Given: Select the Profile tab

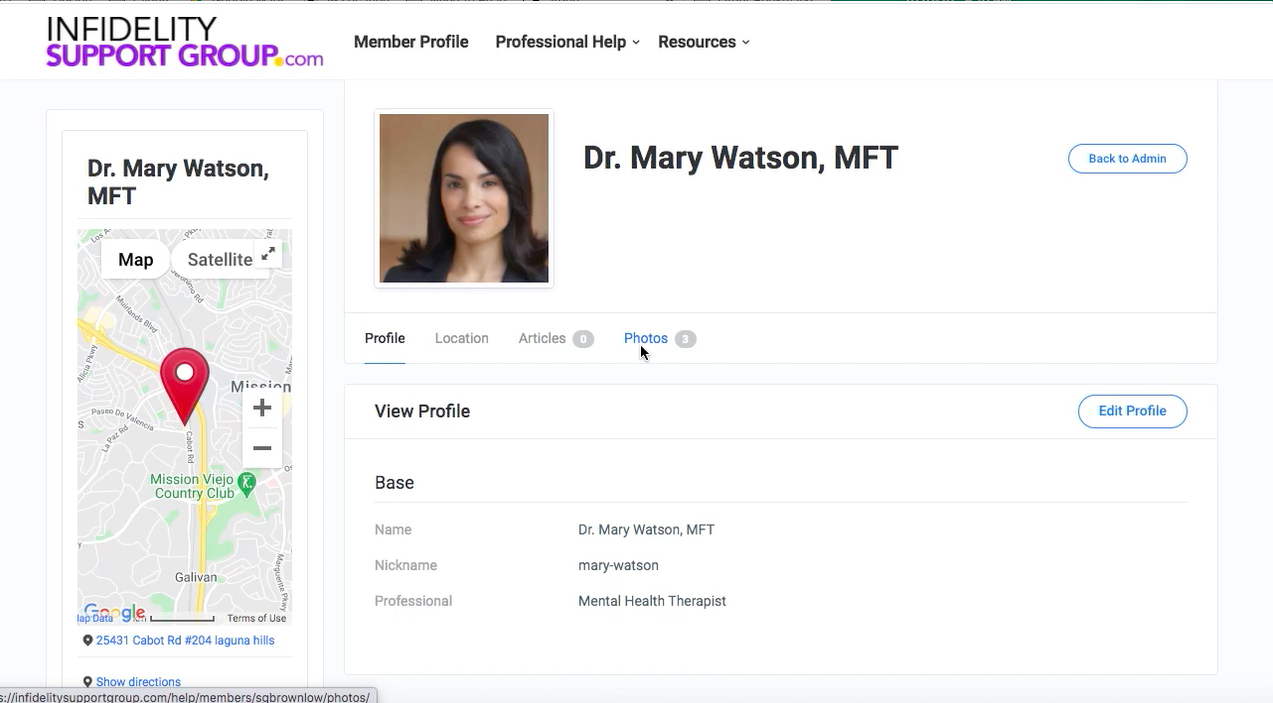Looking at the screenshot, I should [385, 339].
